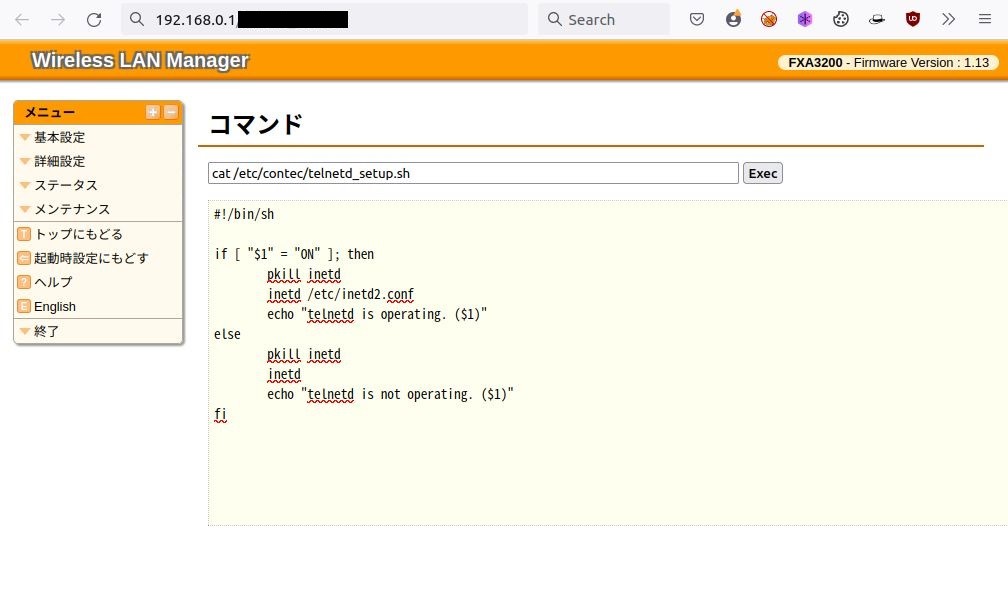Click the expand-all plus icon in menu header
The width and height of the screenshot is (1008, 604).
(153, 112)
